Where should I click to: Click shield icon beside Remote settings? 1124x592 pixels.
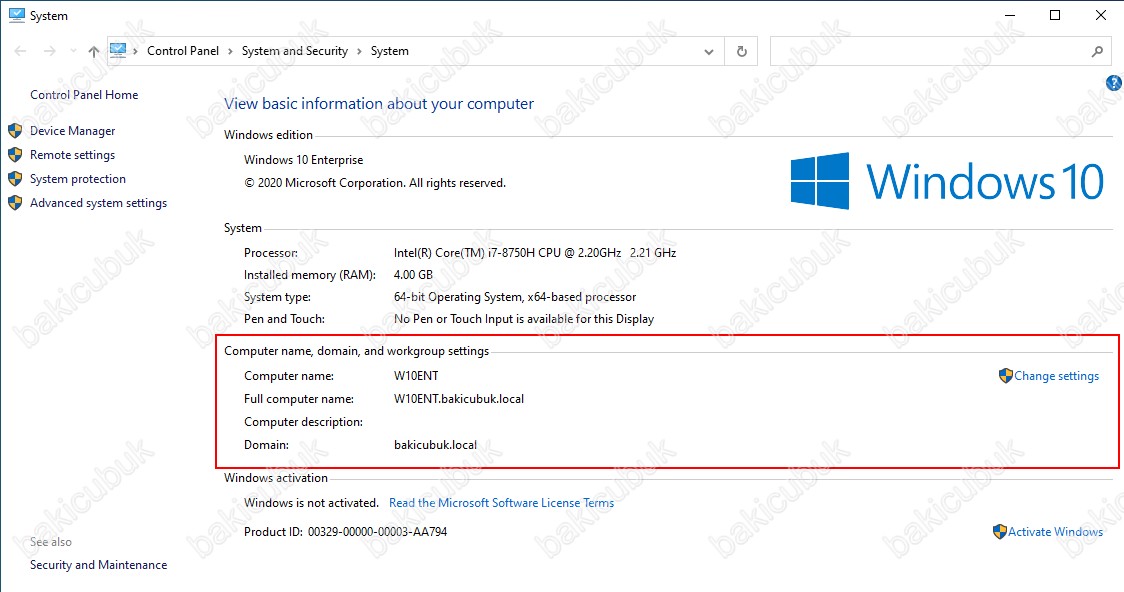pos(15,155)
